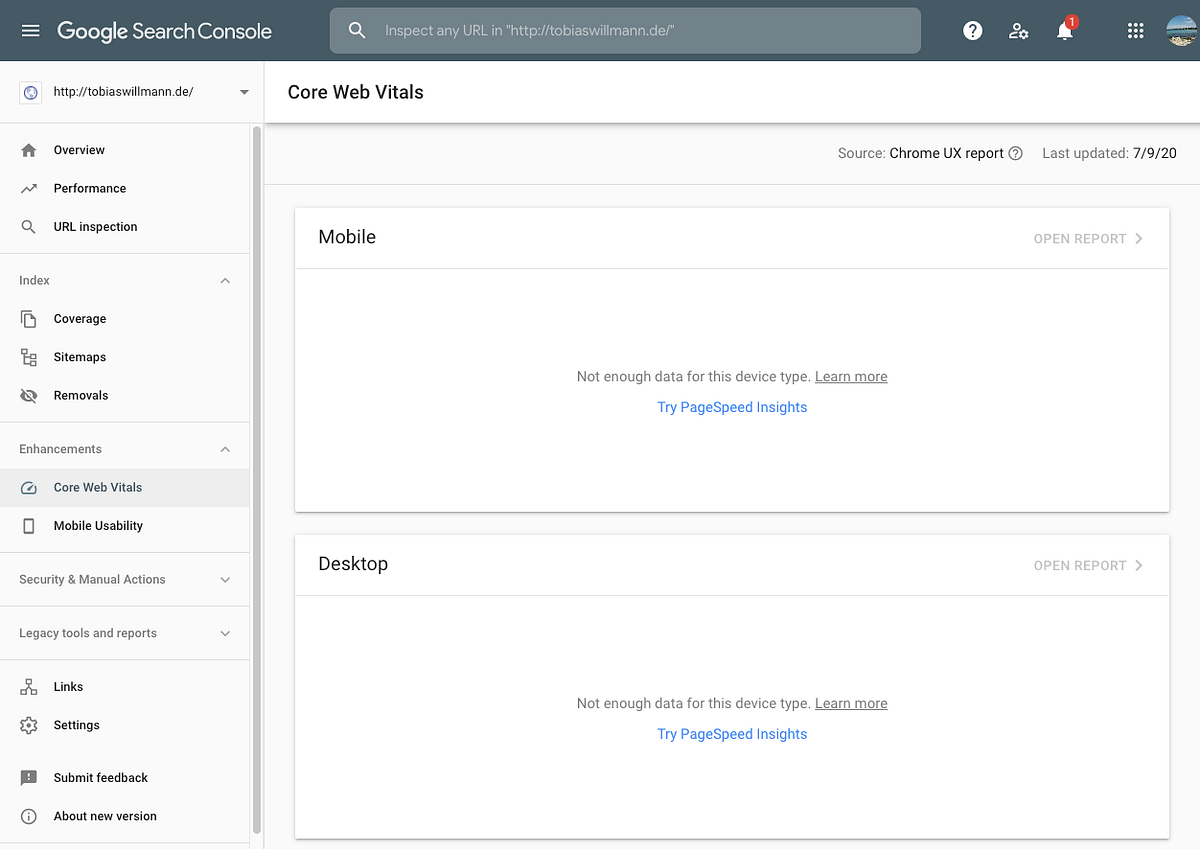The width and height of the screenshot is (1200, 849).
Task: Open the Help question mark icon
Action: [973, 31]
